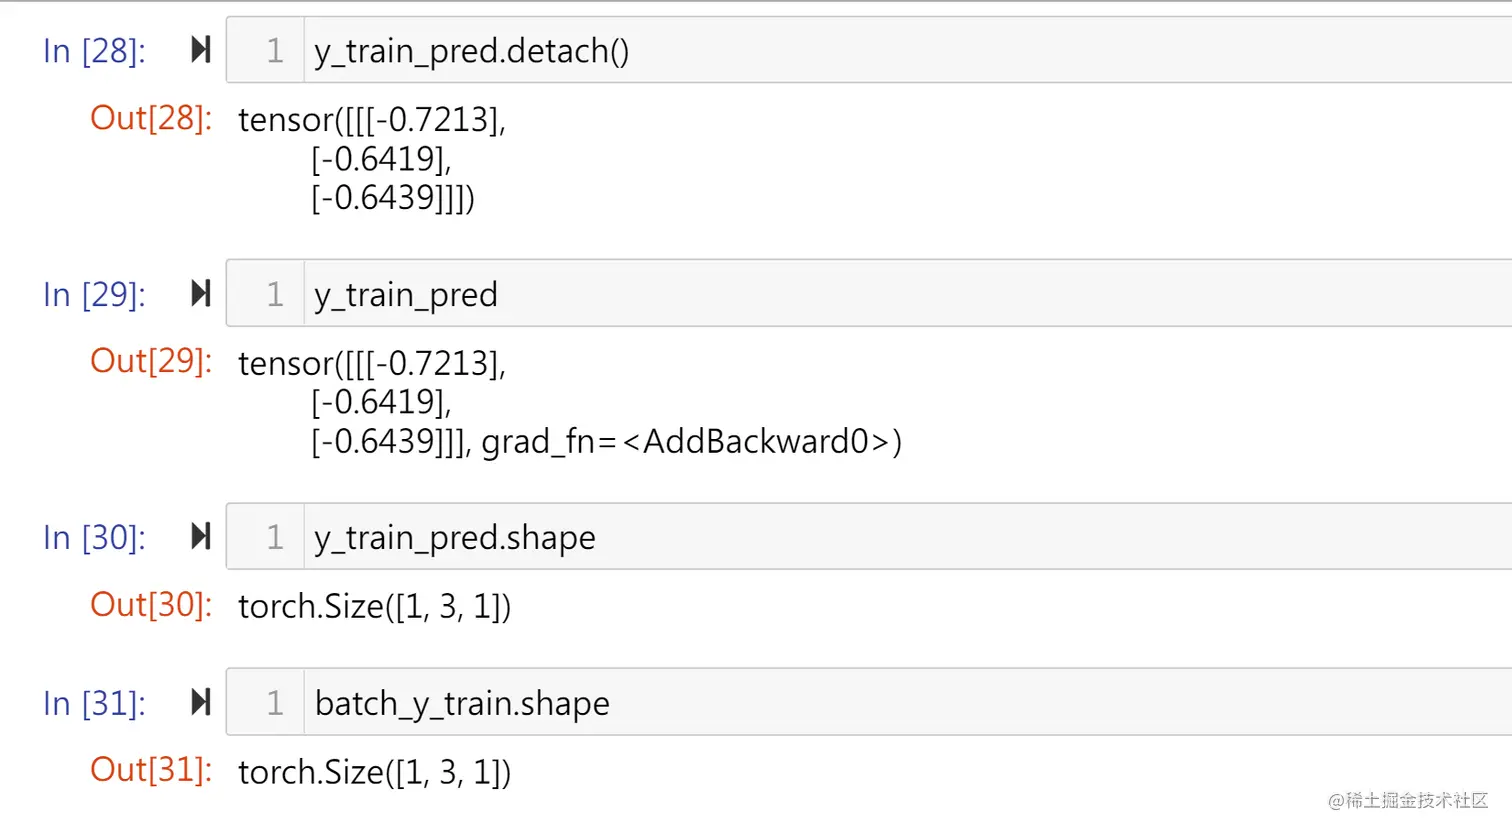
Task: Click the Out[30] output prompt
Action: [x=151, y=605]
